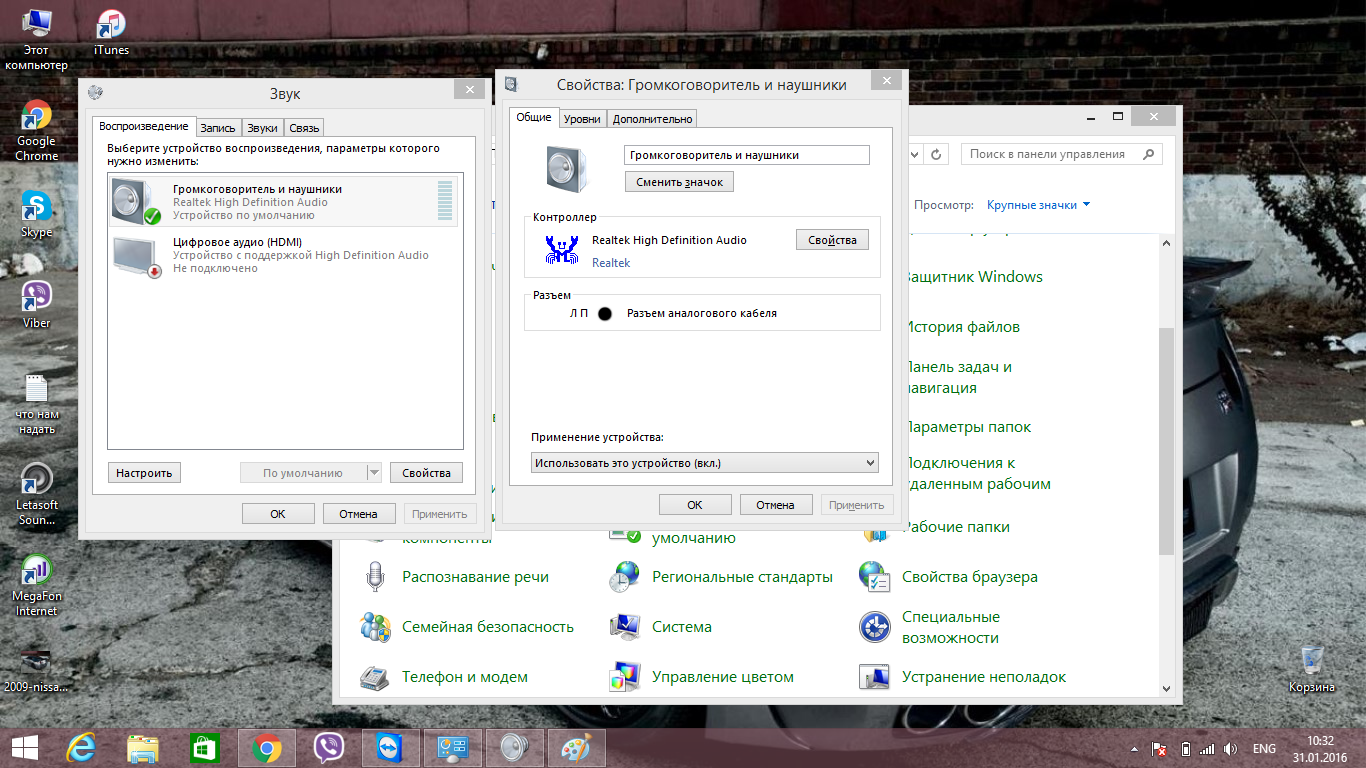Open the Система control panel link
The height and width of the screenshot is (768, 1366).
681,627
